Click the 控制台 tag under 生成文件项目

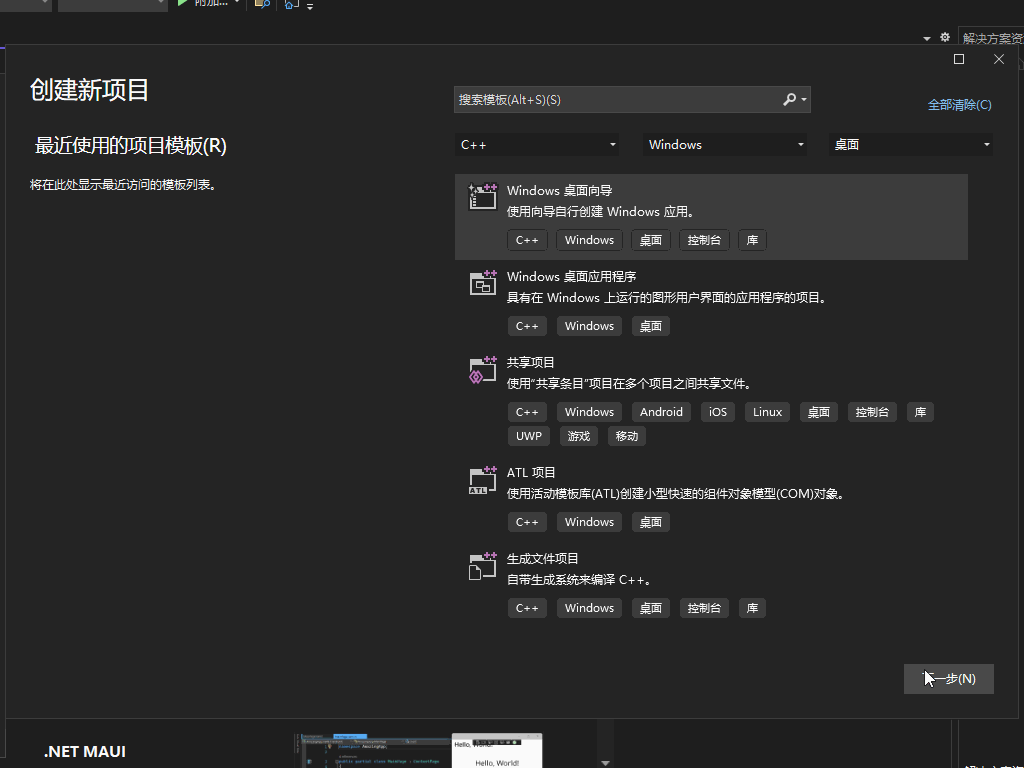pyautogui.click(x=704, y=608)
